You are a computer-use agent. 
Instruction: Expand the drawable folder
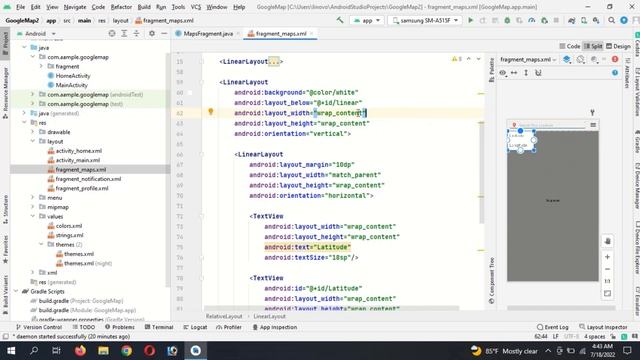(33, 132)
